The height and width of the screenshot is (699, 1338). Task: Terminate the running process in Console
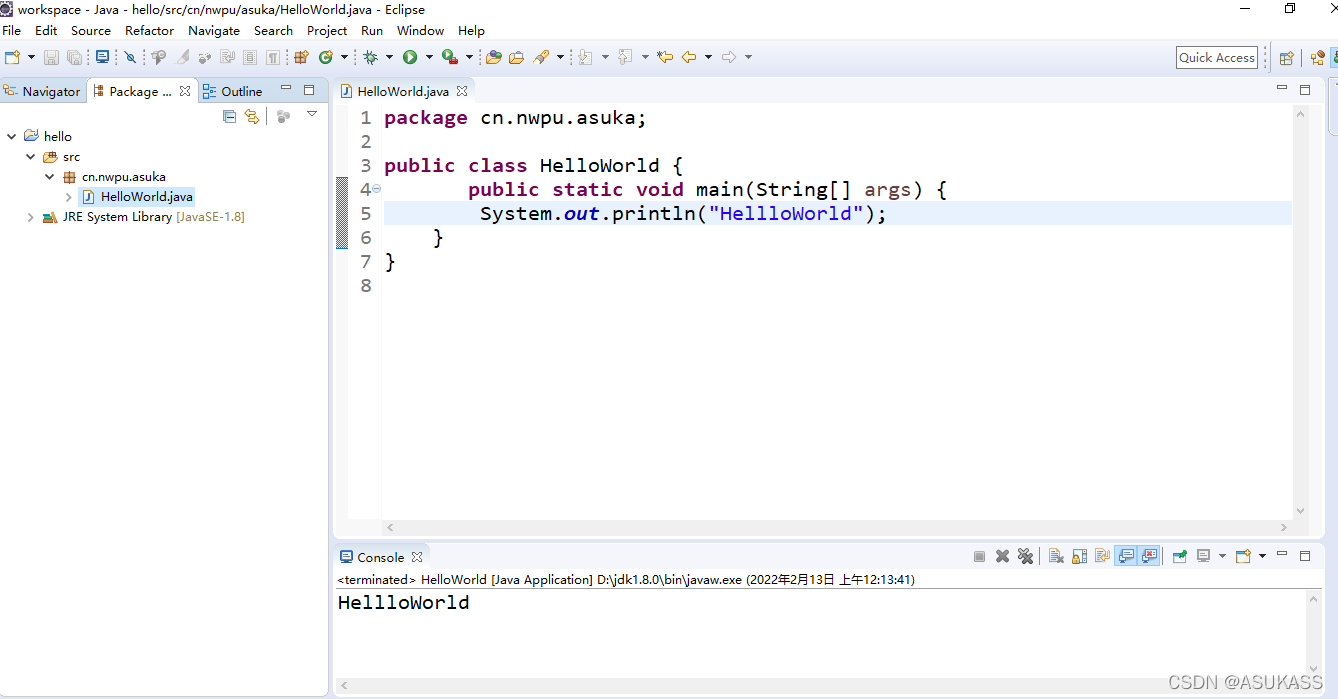click(x=979, y=556)
